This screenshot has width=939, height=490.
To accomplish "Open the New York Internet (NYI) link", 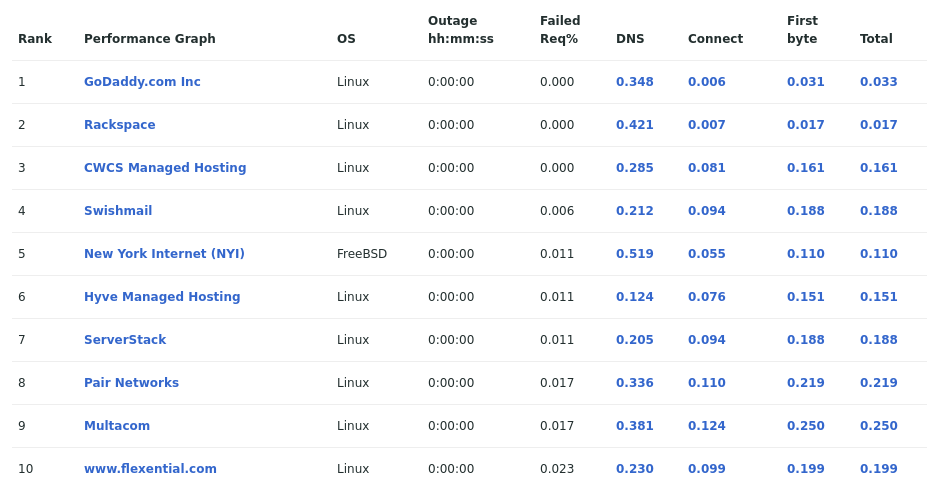I will 164,254.
